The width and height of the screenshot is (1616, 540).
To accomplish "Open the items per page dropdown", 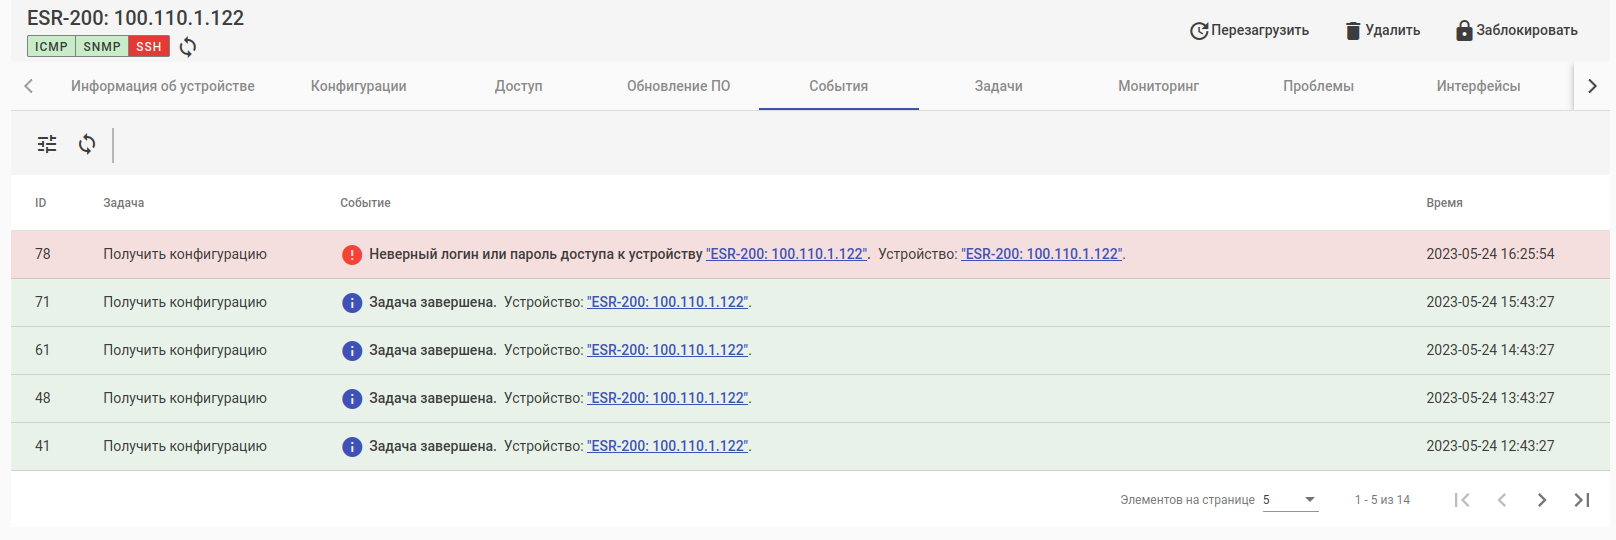I will (x=1290, y=500).
